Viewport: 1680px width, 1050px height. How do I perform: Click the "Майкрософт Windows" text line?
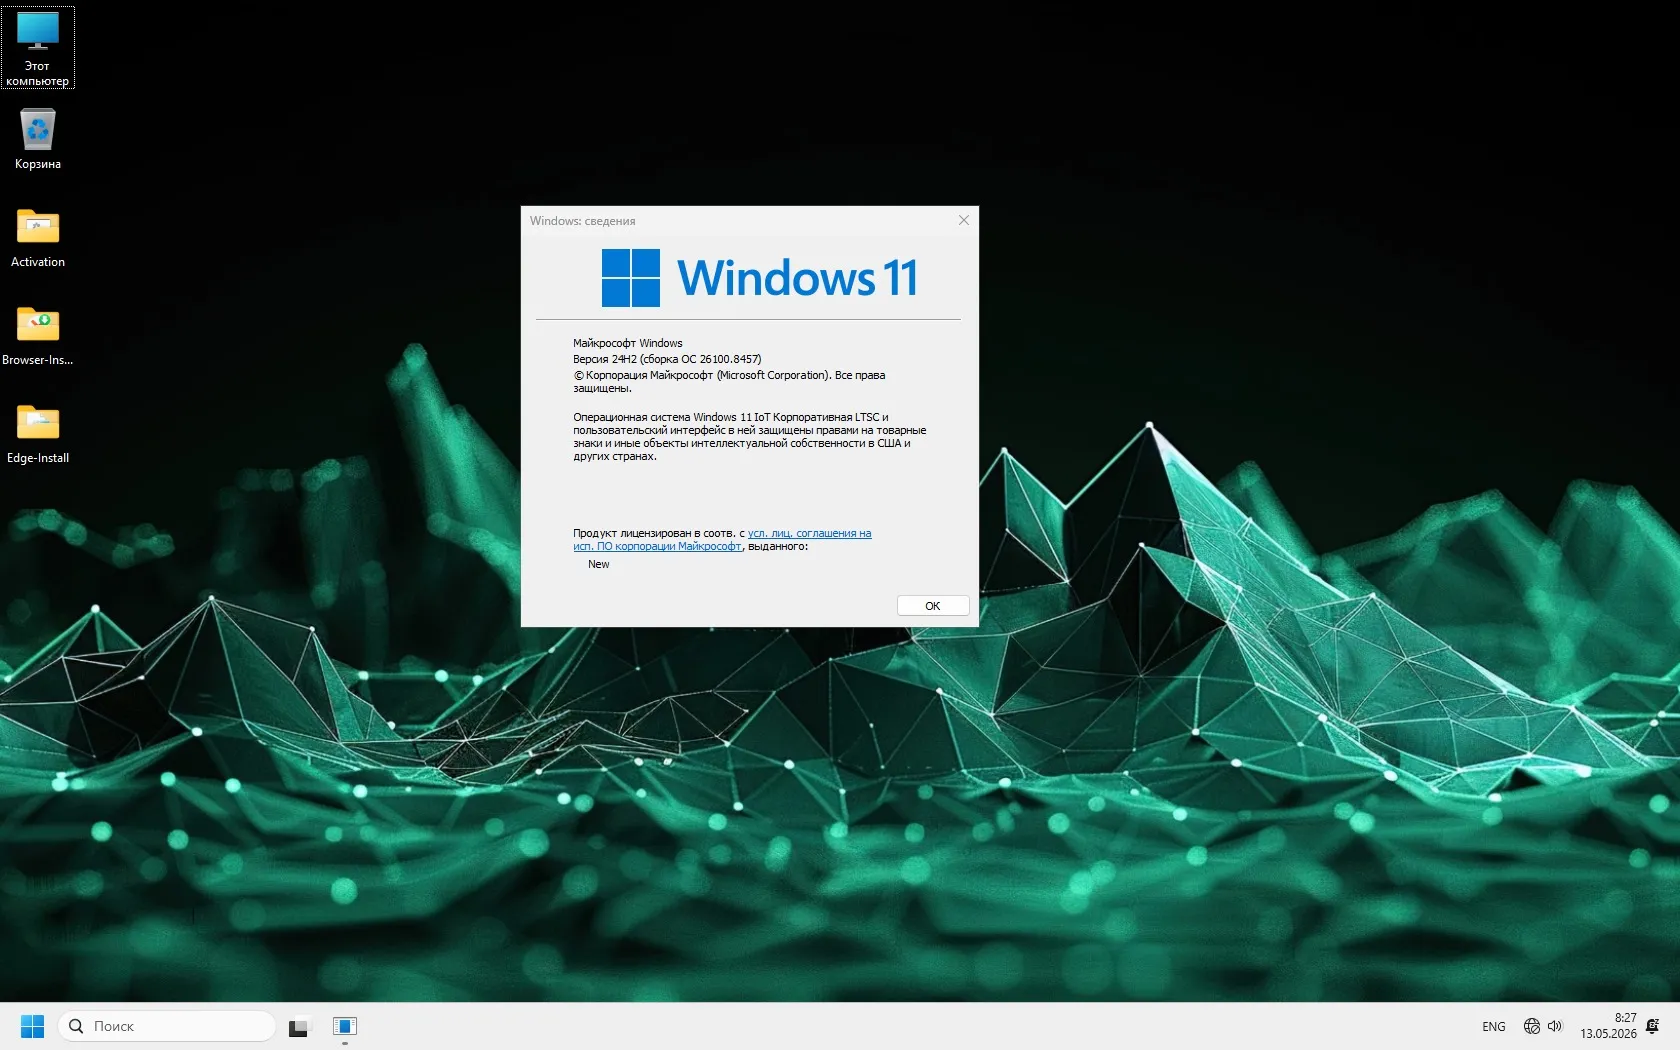[x=628, y=343]
